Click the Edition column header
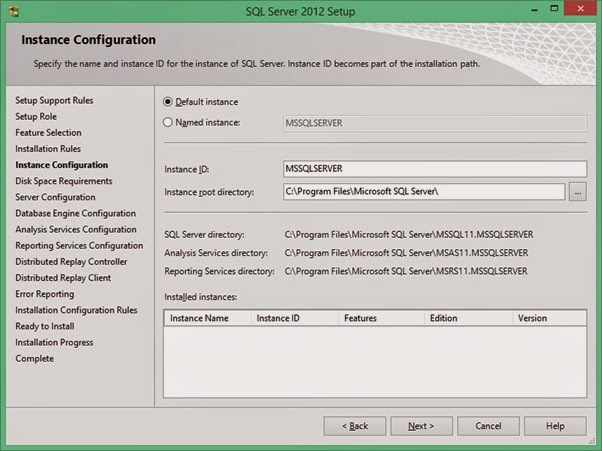 (x=469, y=318)
